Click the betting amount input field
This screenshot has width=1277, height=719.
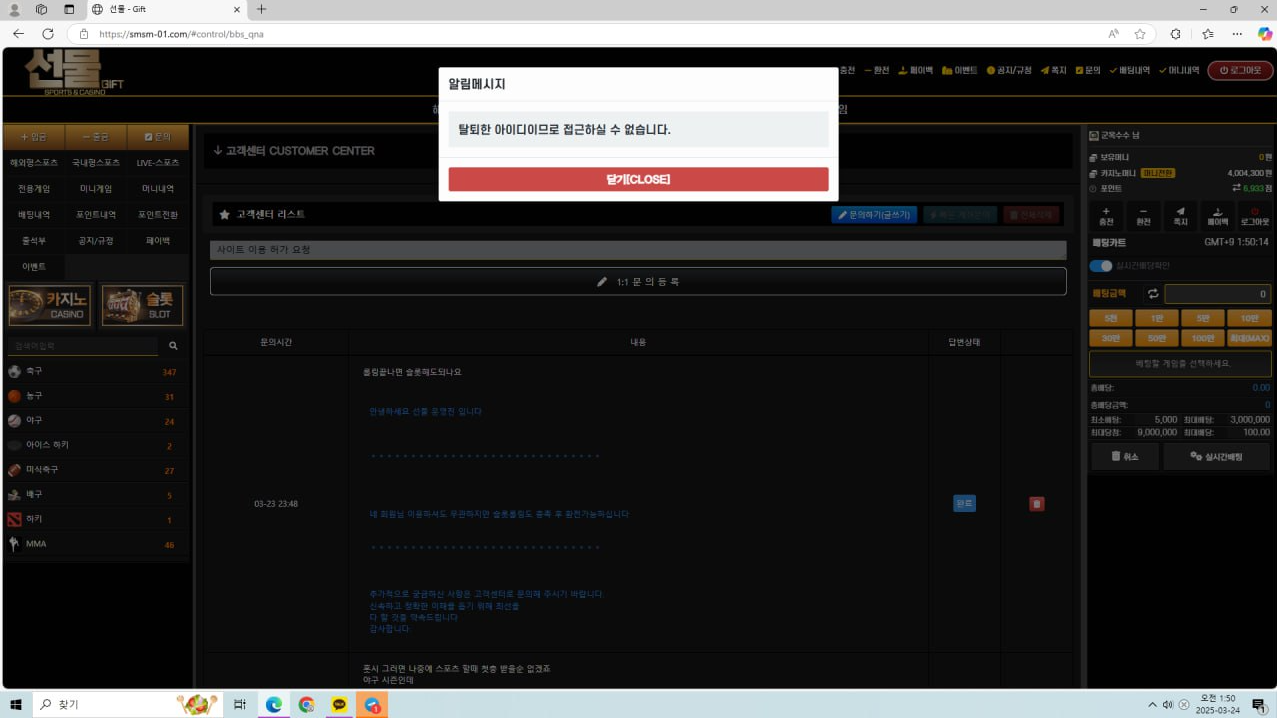point(1217,294)
